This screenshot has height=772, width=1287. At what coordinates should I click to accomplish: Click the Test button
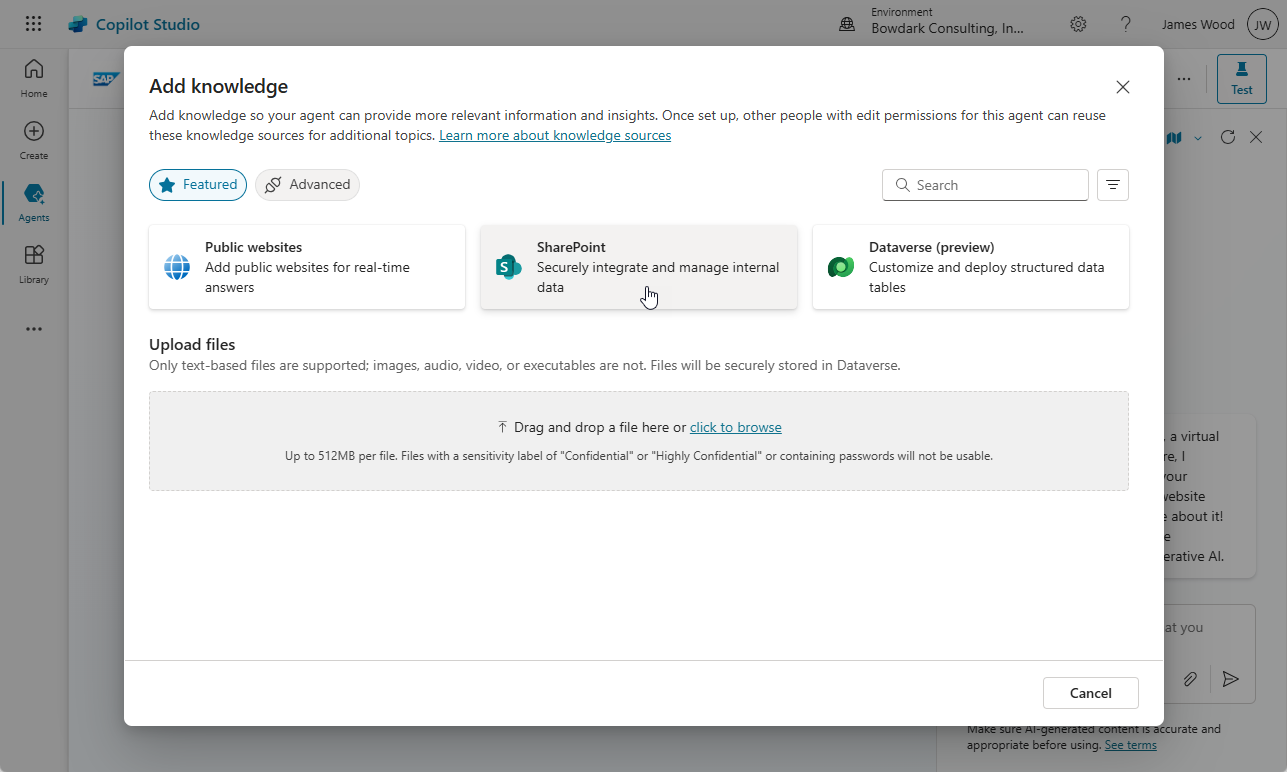pos(1242,78)
